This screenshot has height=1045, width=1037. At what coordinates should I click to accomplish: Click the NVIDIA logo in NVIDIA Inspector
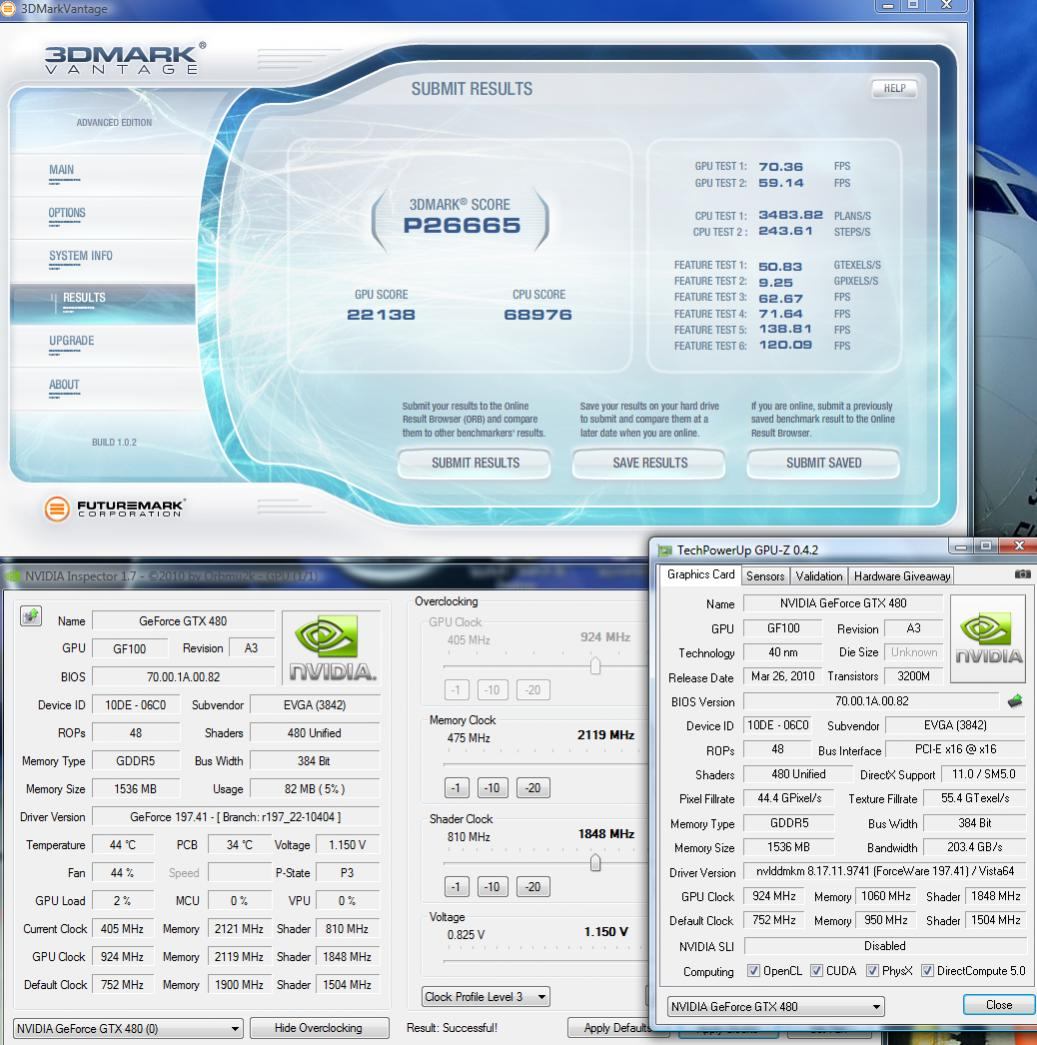point(331,647)
